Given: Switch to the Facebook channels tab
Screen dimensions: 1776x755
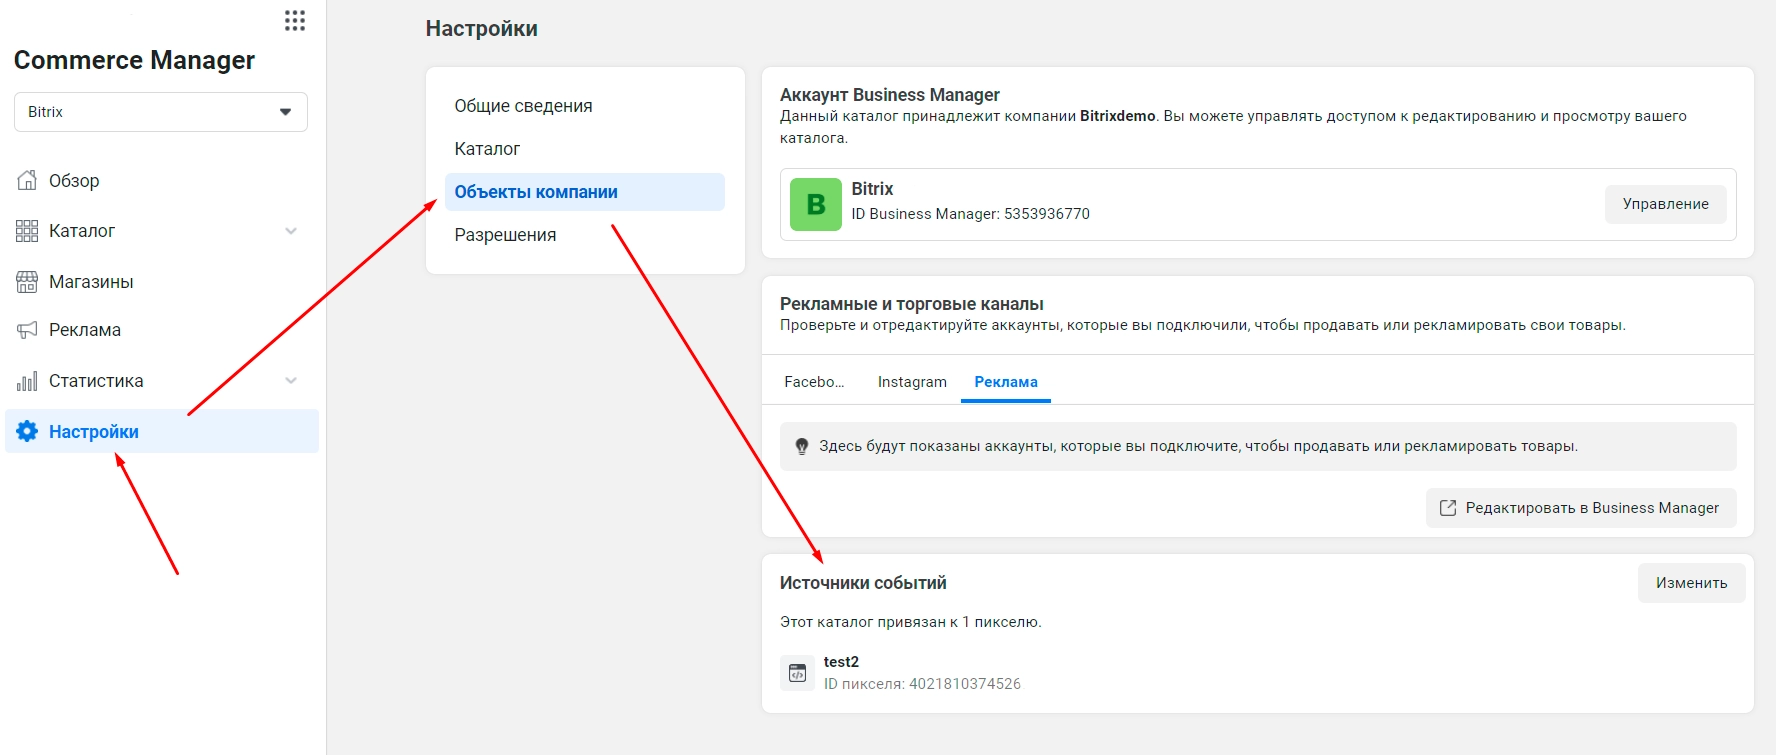Looking at the screenshot, I should click(814, 382).
